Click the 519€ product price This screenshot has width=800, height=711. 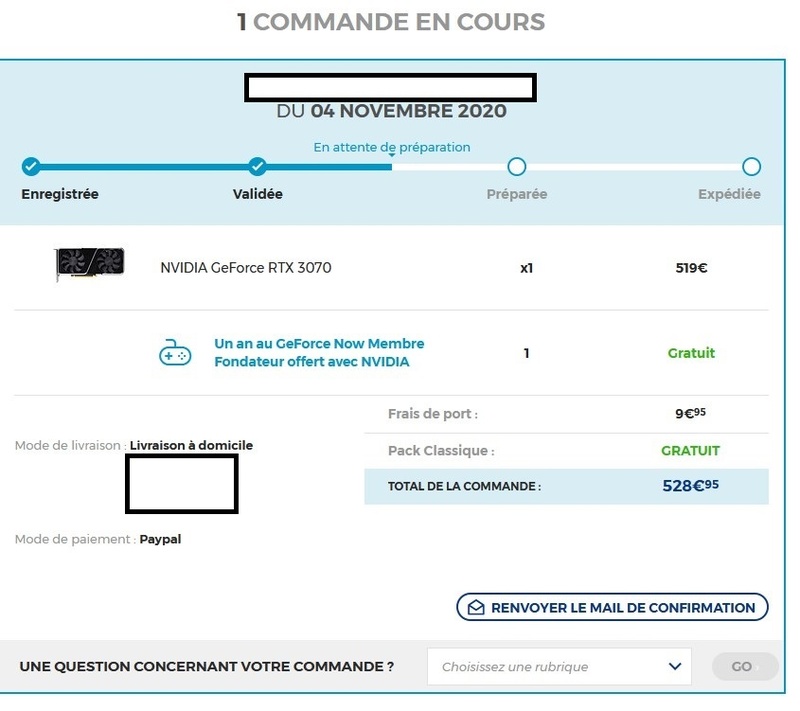pos(691,268)
